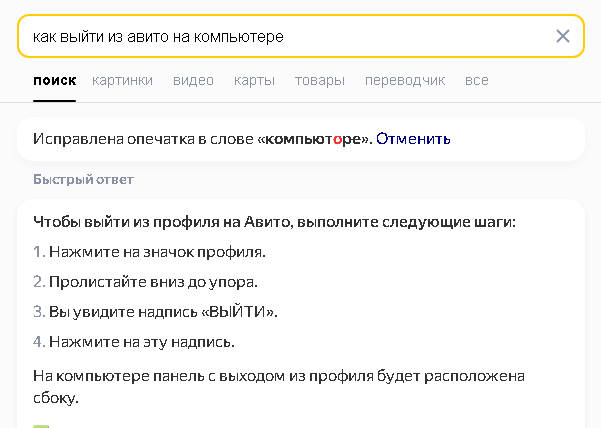Click the "Быстрый ответ" label
This screenshot has height=428, width=601.
point(83,179)
